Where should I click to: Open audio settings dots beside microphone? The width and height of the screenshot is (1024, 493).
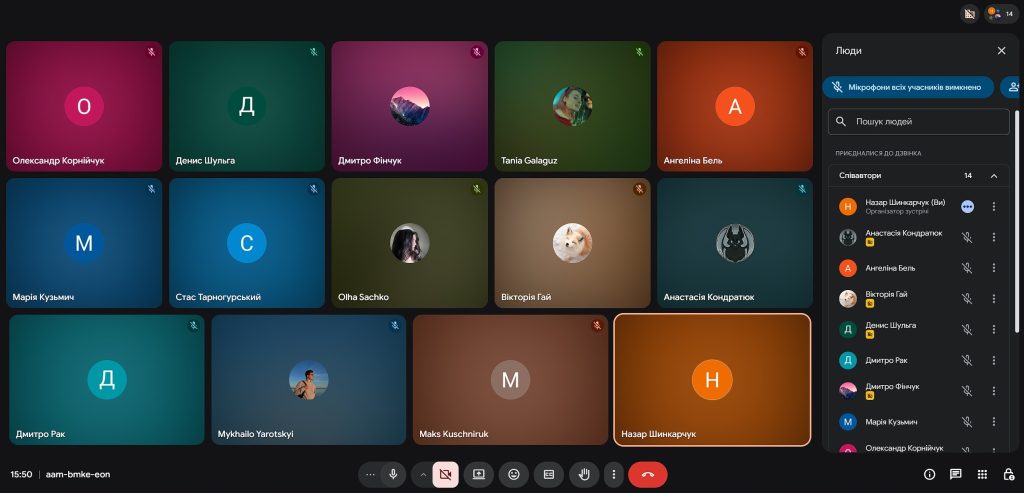[x=371, y=474]
